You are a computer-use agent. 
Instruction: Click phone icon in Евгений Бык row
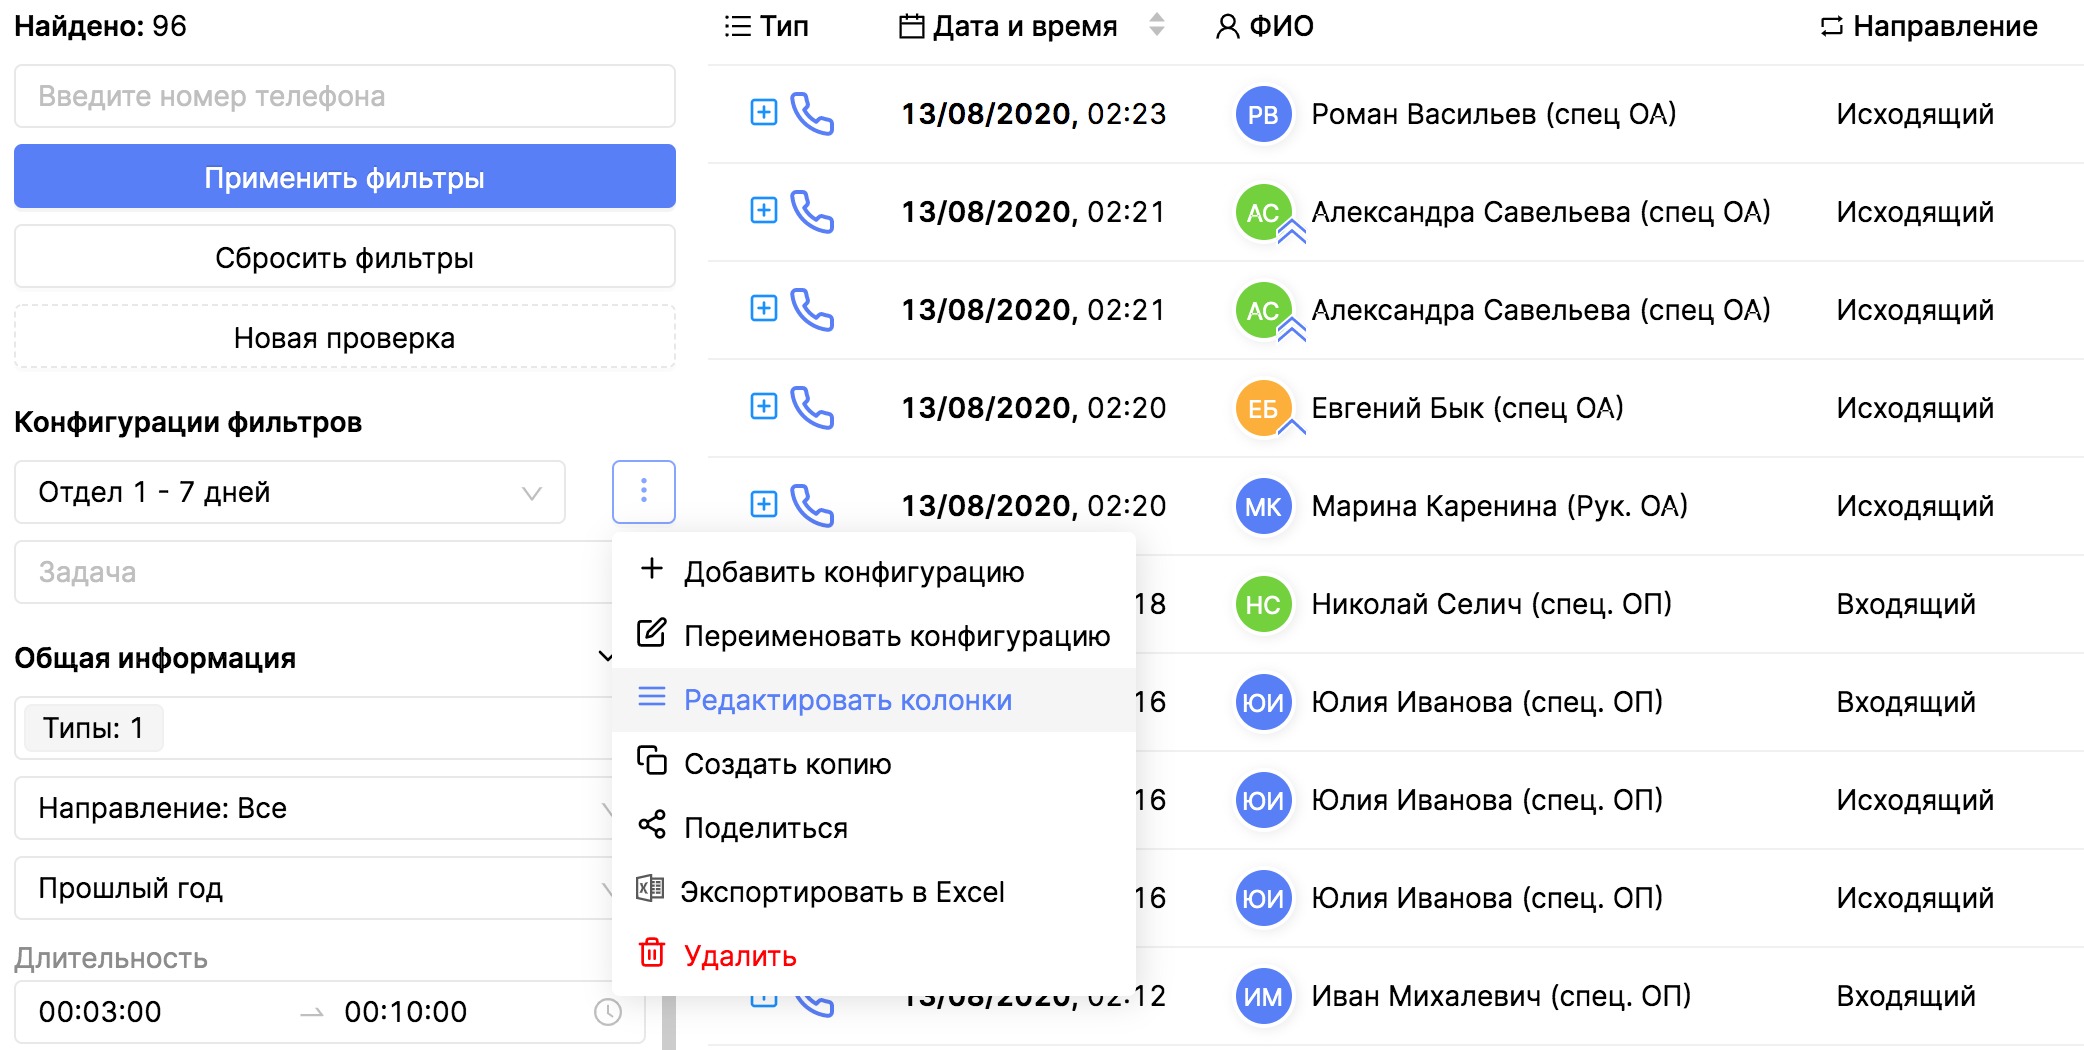tap(812, 408)
